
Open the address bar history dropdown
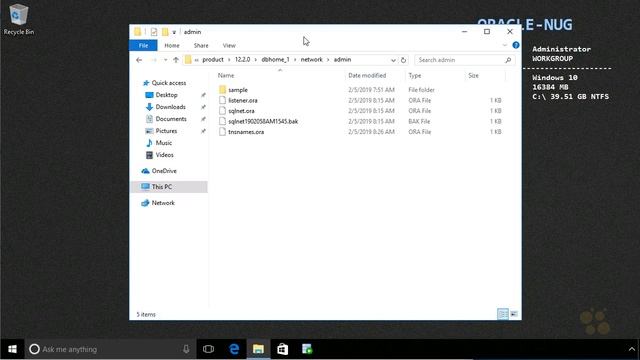(x=393, y=60)
